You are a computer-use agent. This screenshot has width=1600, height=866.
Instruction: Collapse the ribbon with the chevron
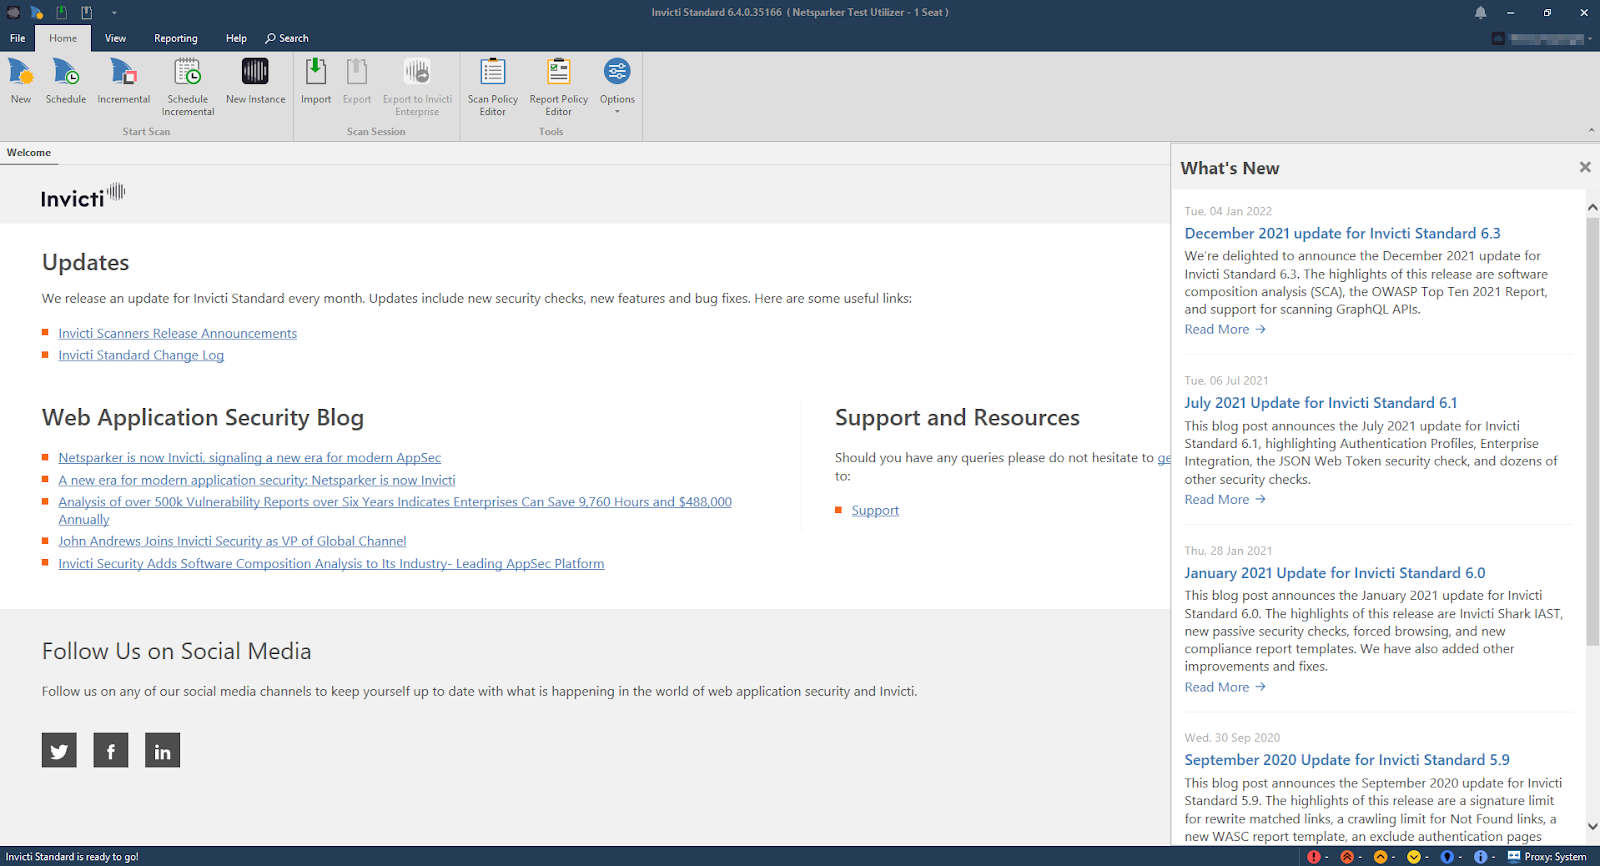point(1591,131)
